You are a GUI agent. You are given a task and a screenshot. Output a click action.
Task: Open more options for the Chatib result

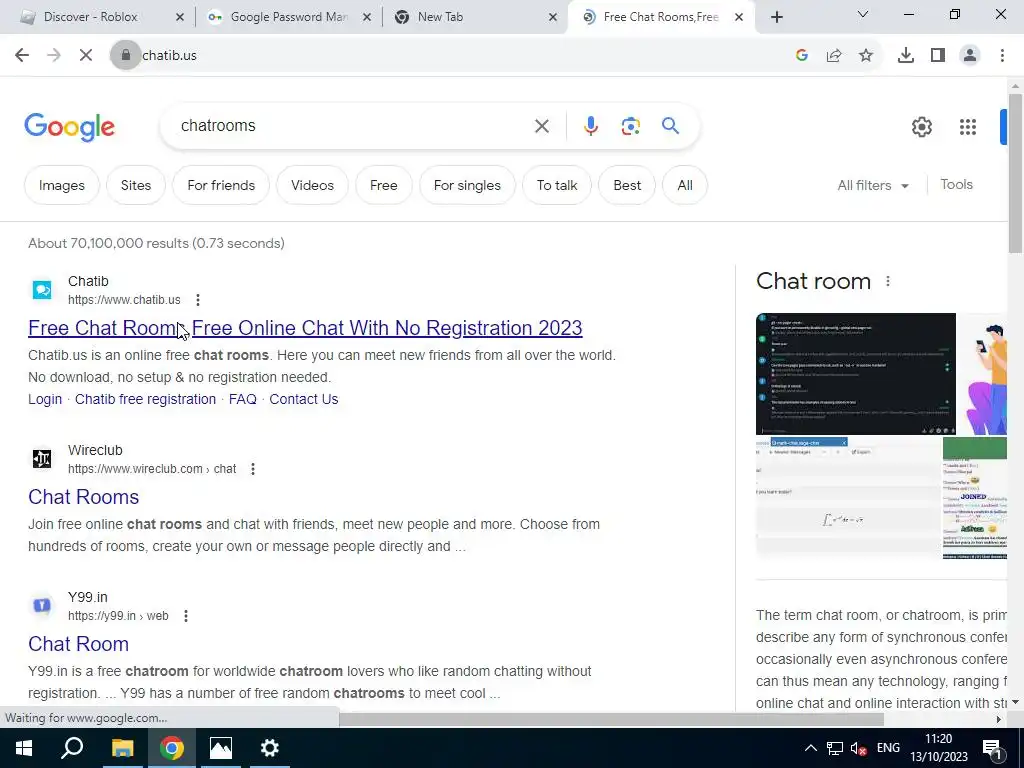(197, 300)
